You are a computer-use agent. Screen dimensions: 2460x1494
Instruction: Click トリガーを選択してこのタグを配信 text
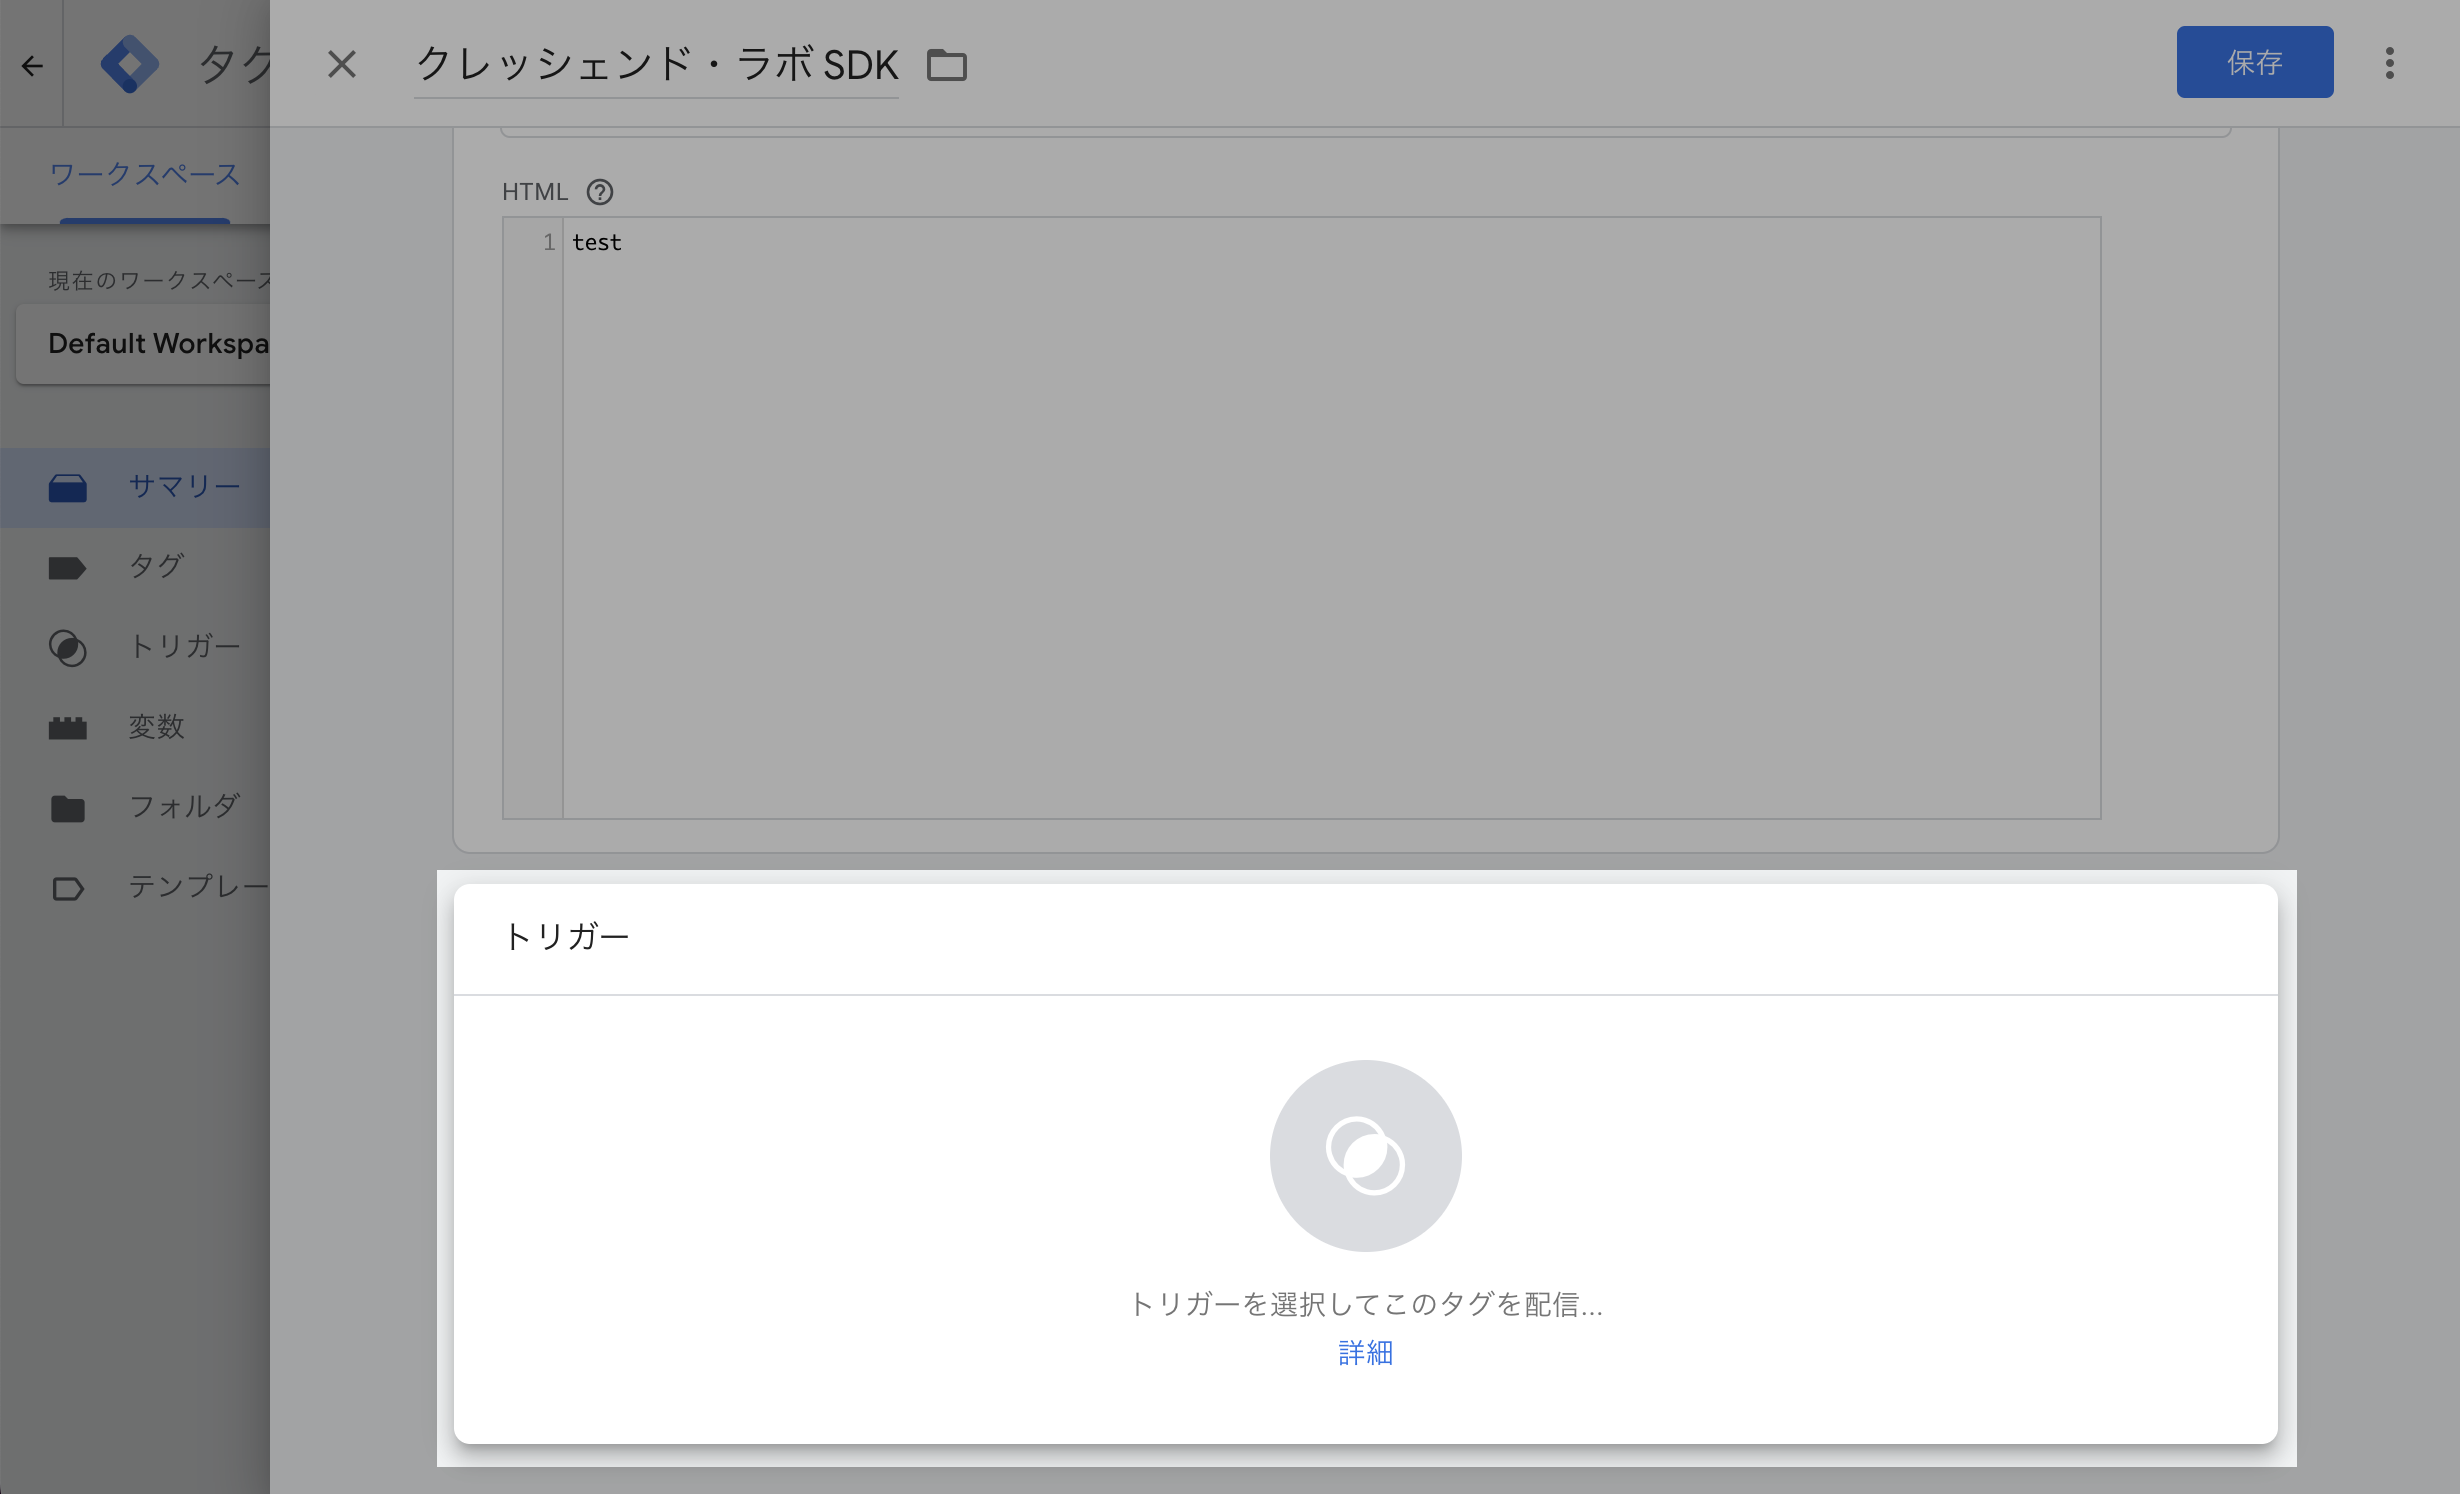[x=1365, y=1304]
